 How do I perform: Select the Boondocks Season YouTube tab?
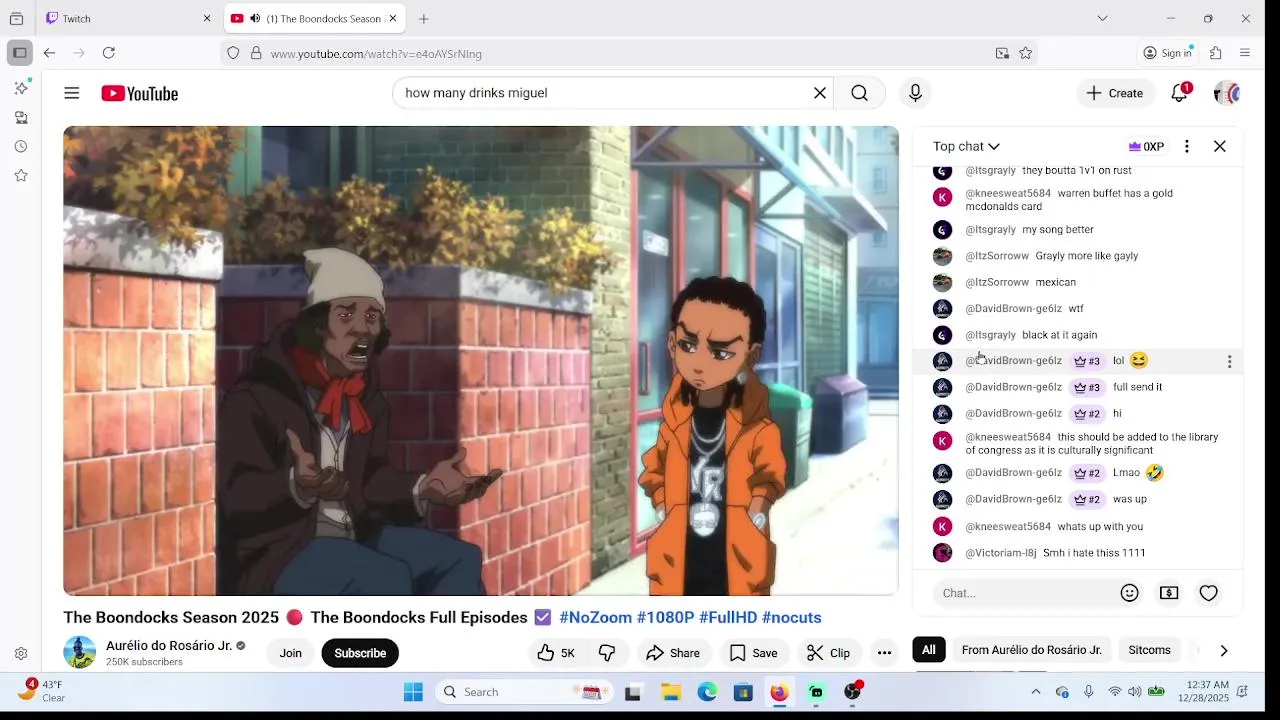tap(313, 18)
